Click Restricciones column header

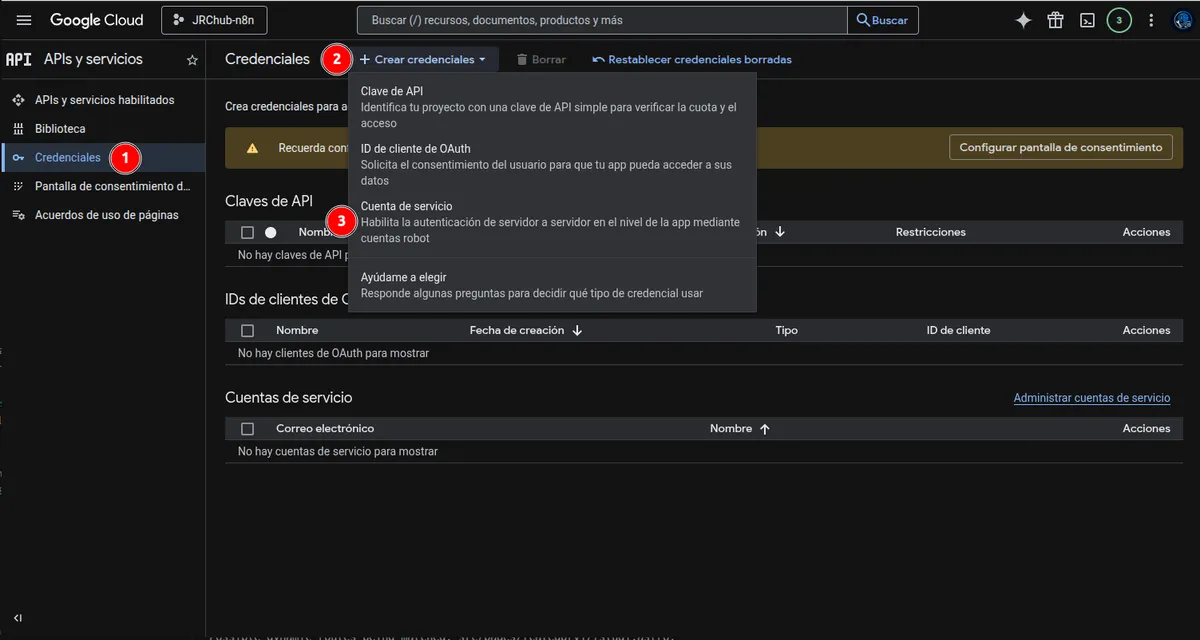[x=931, y=232]
